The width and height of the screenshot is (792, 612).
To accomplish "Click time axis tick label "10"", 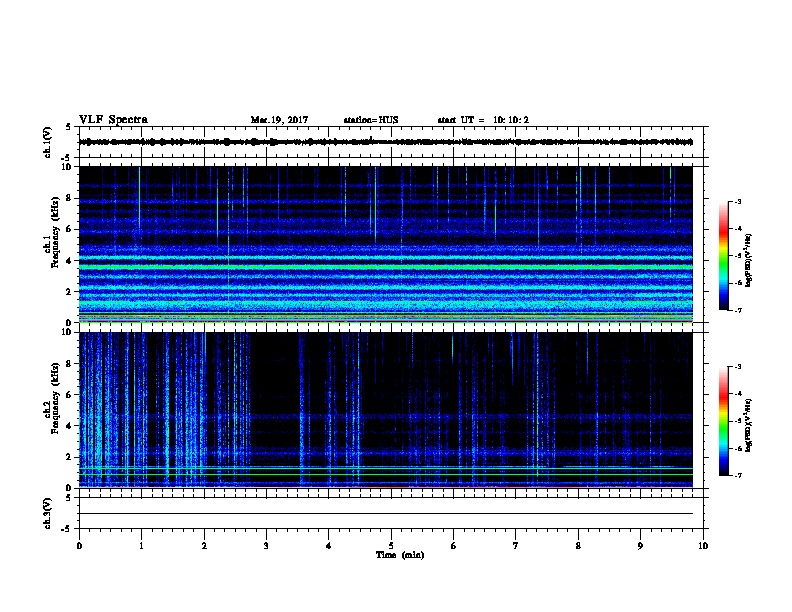I will [703, 546].
